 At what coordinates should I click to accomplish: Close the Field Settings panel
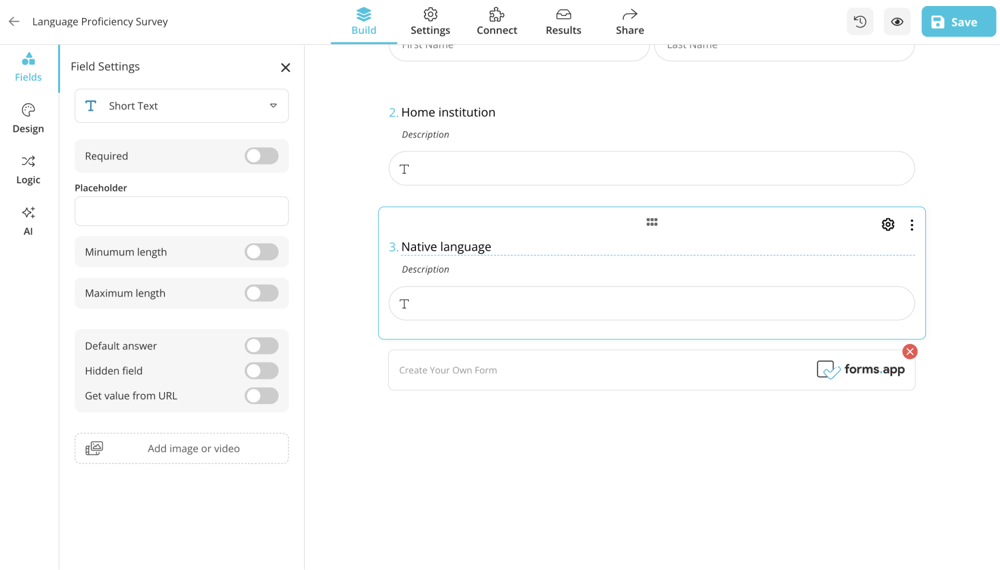click(285, 68)
